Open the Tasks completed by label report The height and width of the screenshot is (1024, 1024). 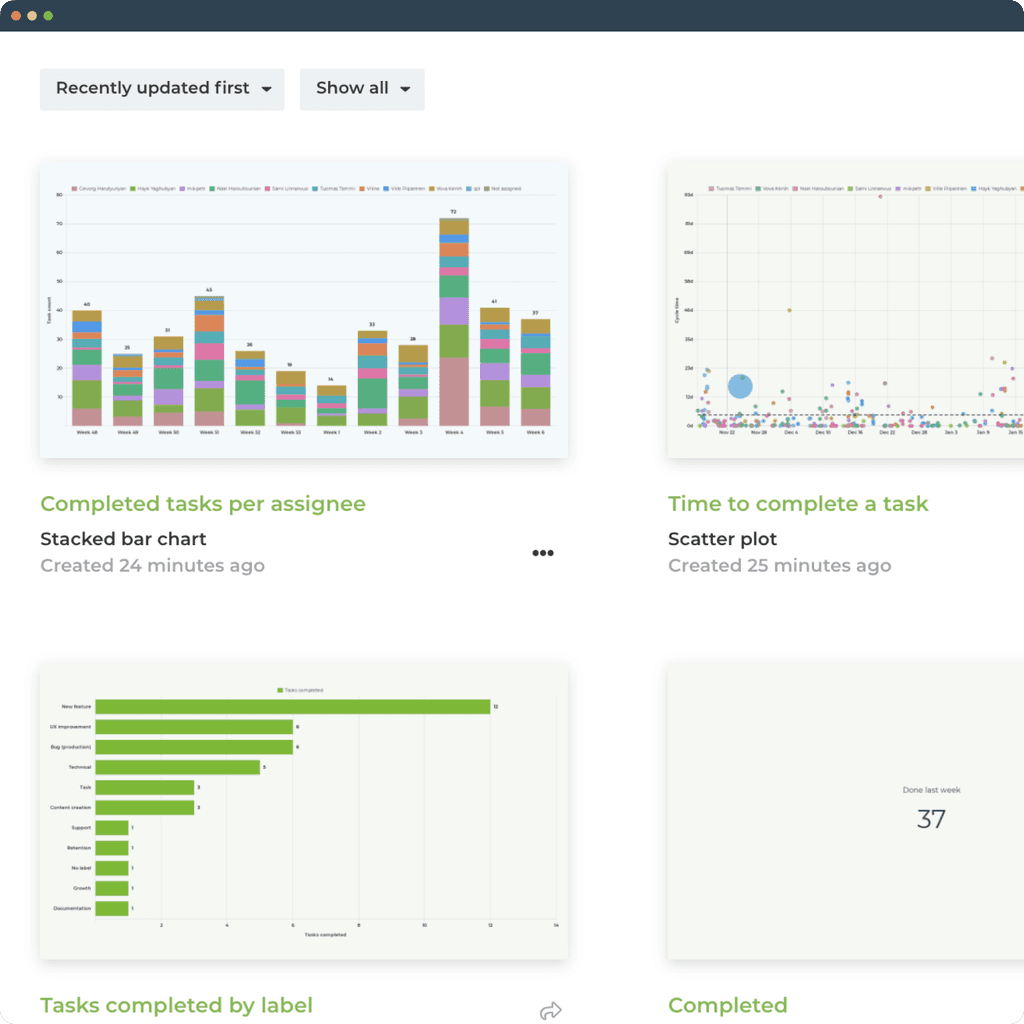pyautogui.click(x=176, y=1005)
